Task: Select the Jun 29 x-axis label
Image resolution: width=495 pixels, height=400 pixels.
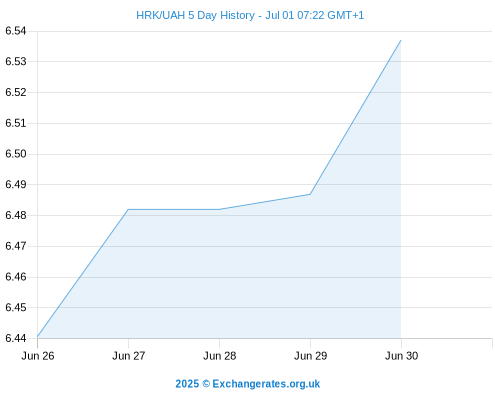Action: (311, 356)
